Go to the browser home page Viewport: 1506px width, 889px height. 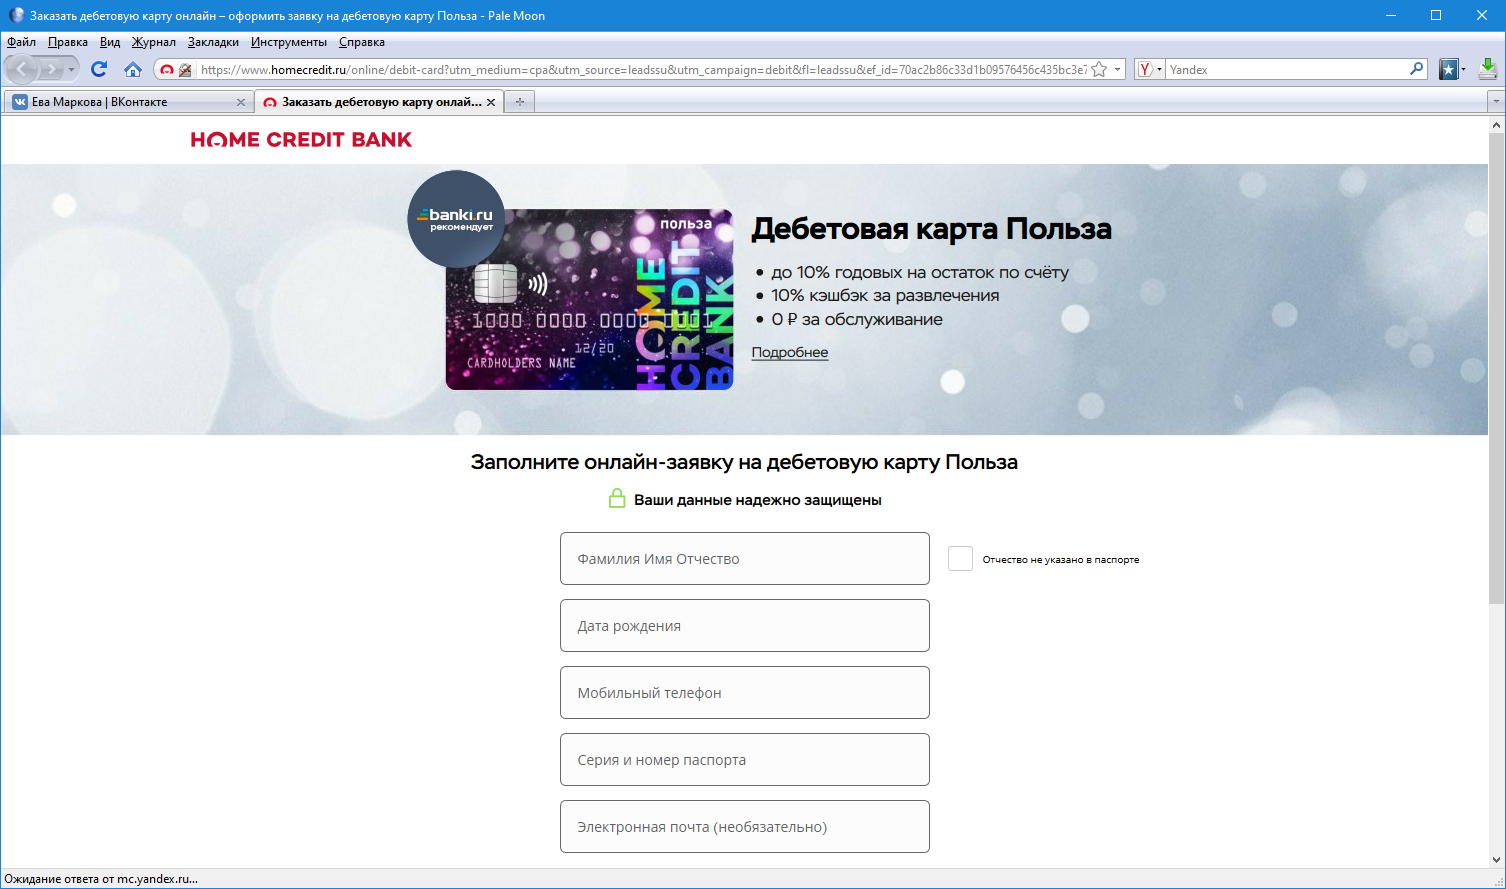click(x=133, y=69)
